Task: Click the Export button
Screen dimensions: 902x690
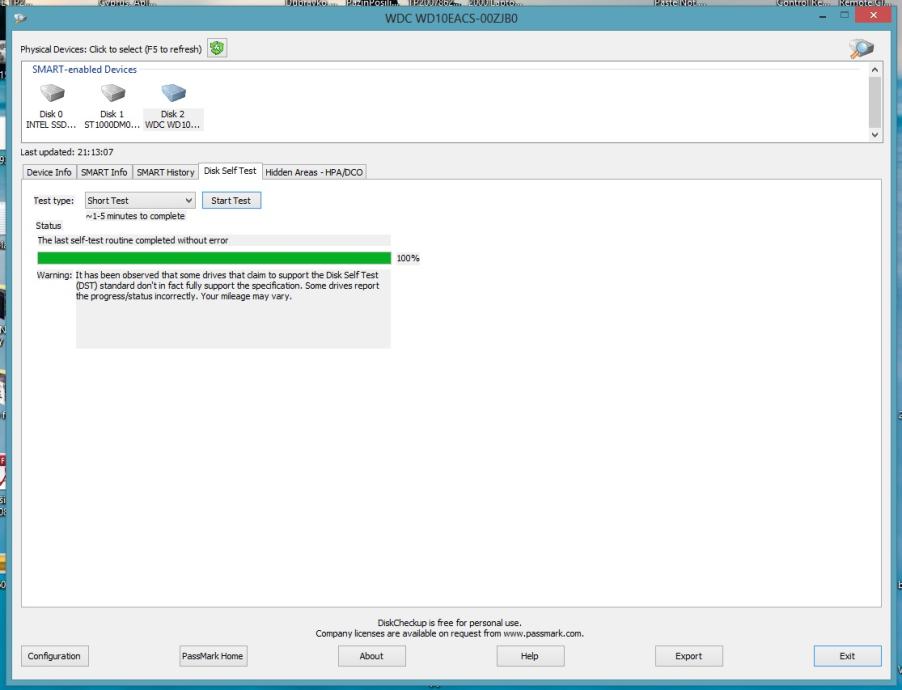Action: pos(689,656)
